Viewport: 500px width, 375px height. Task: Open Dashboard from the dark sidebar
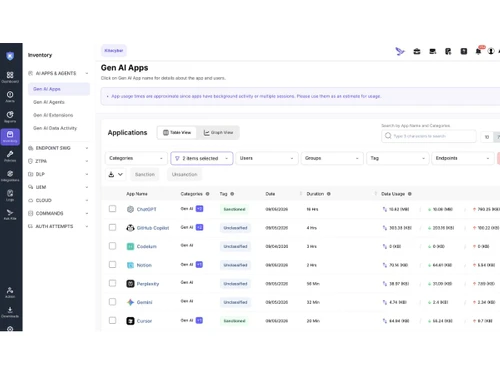10,77
